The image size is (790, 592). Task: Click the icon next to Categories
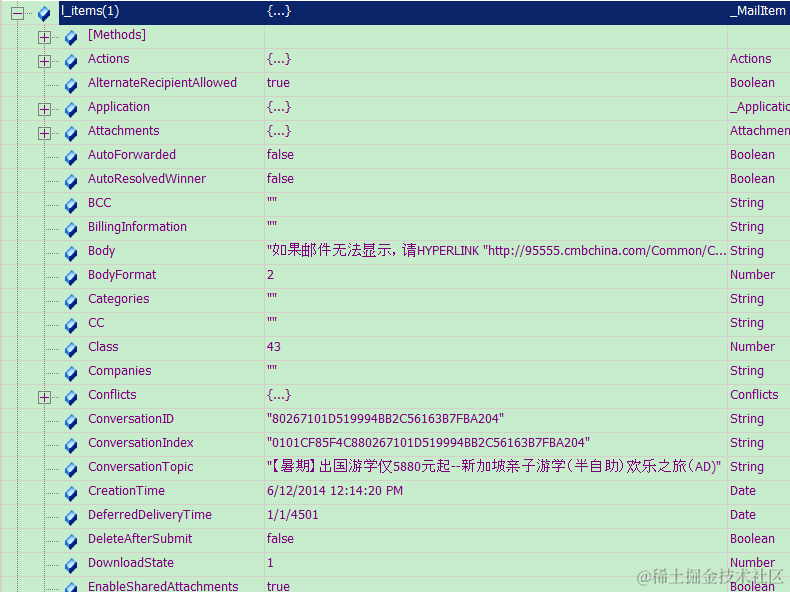71,302
